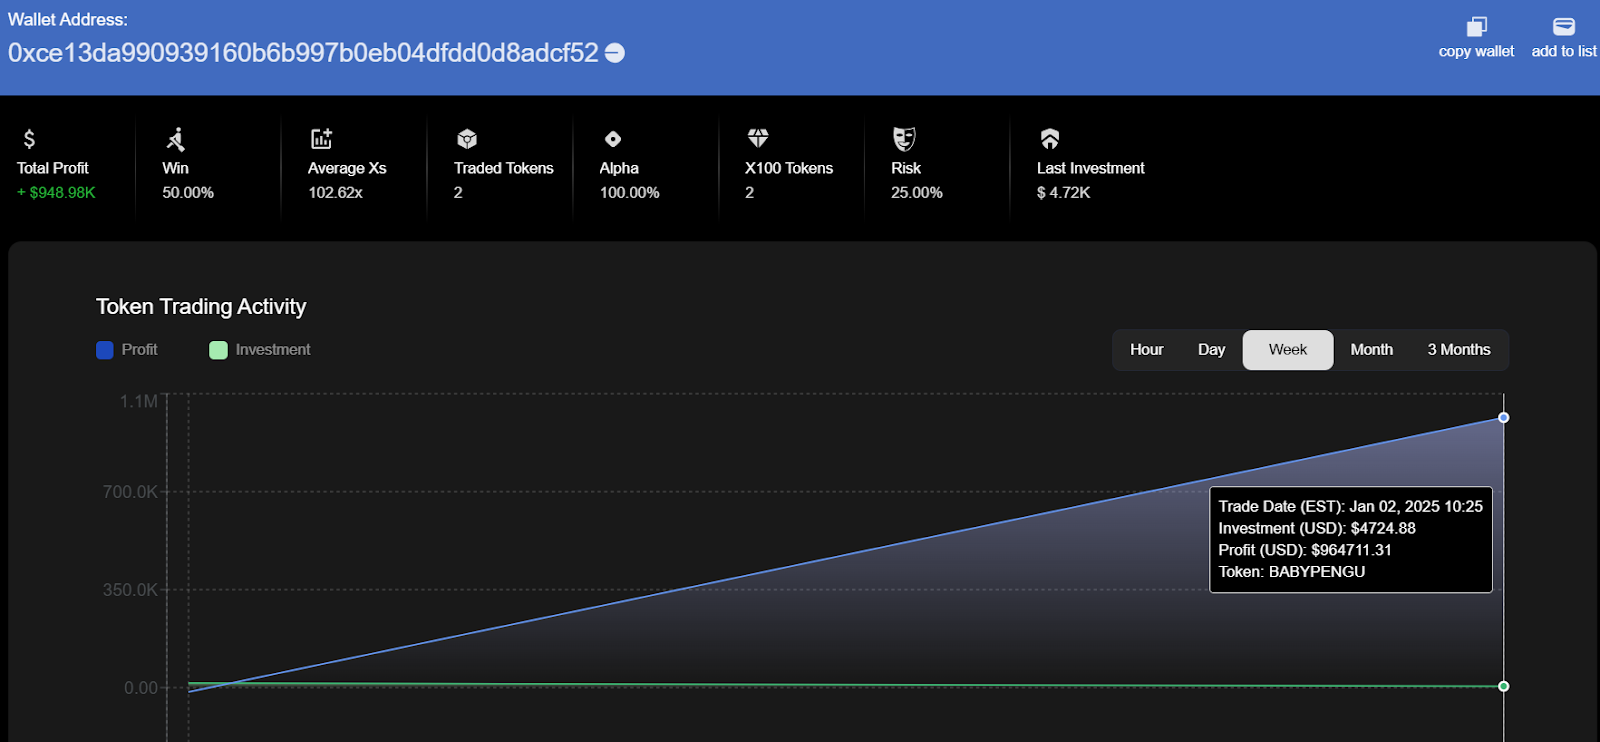Click the + $948.98K total profit value
Image resolution: width=1600 pixels, height=742 pixels.
tap(56, 193)
